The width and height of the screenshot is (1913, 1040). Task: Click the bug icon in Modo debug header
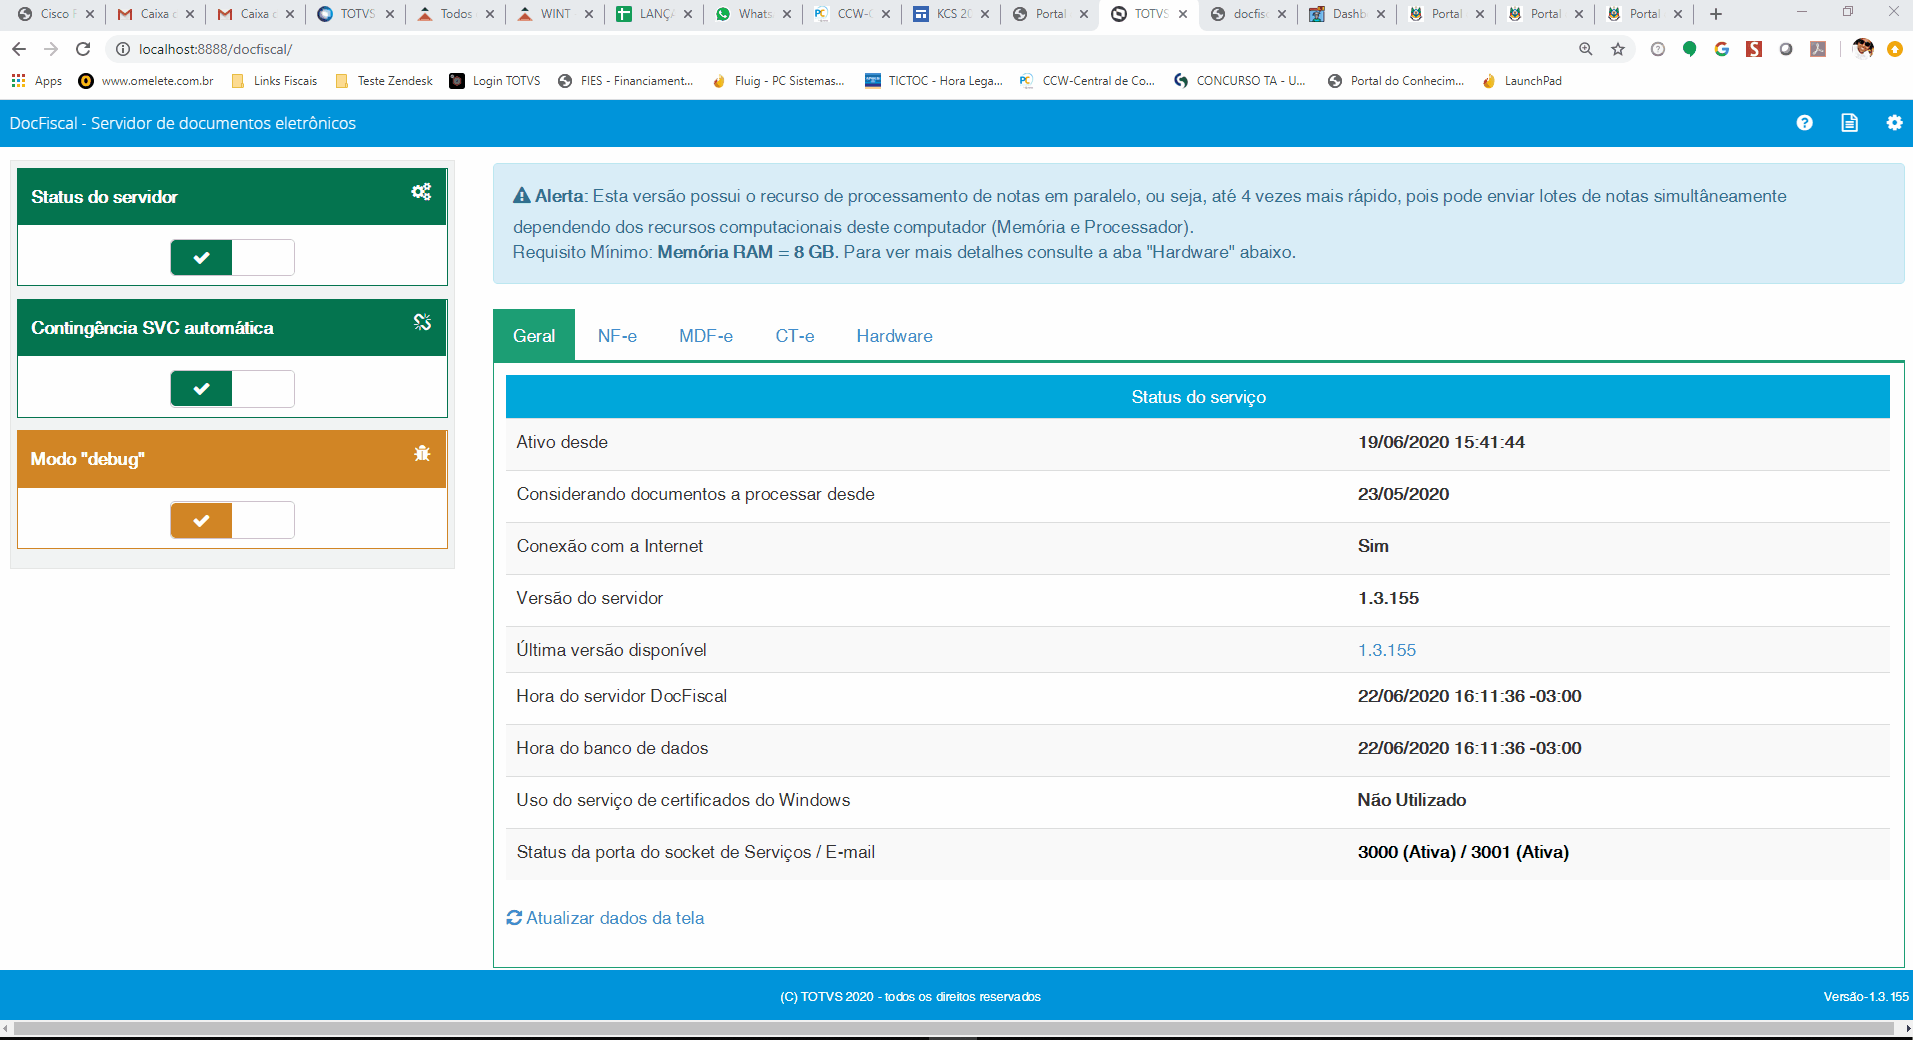pos(422,453)
